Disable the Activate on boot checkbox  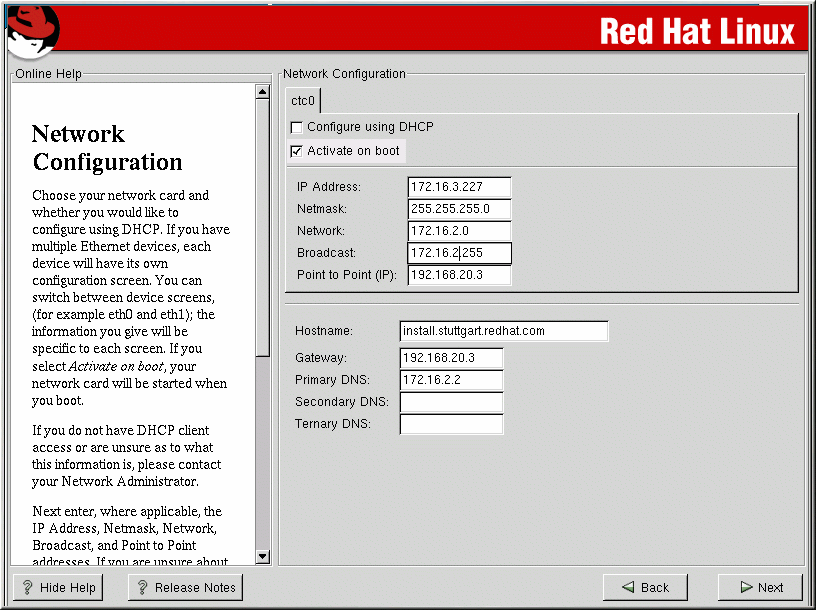click(x=297, y=151)
